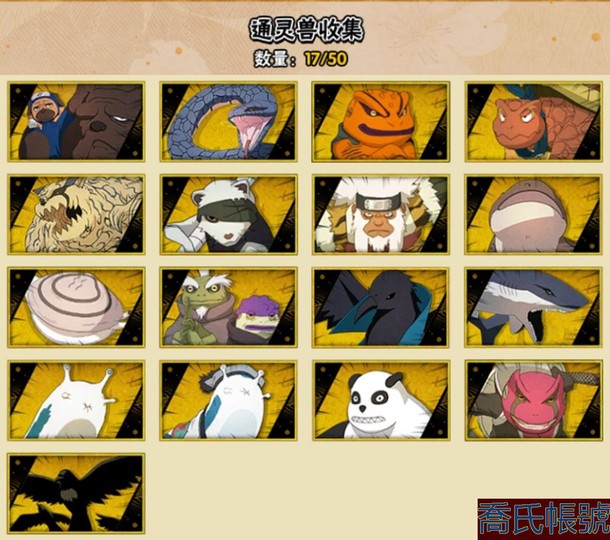Image resolution: width=610 pixels, height=540 pixels.
Task: Click the 喬氏帳號 watermark banner
Action: click(544, 519)
